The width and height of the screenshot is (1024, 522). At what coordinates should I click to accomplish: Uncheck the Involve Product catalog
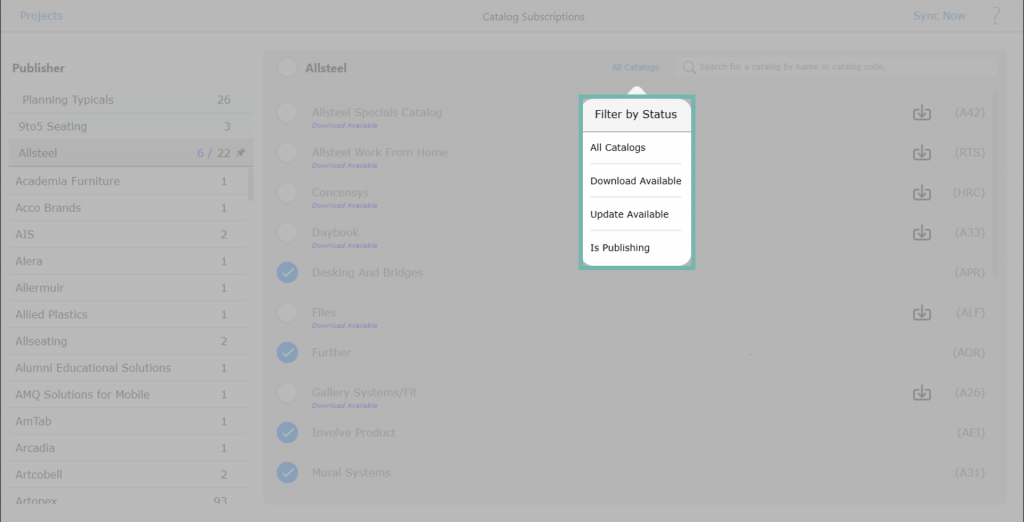click(287, 432)
